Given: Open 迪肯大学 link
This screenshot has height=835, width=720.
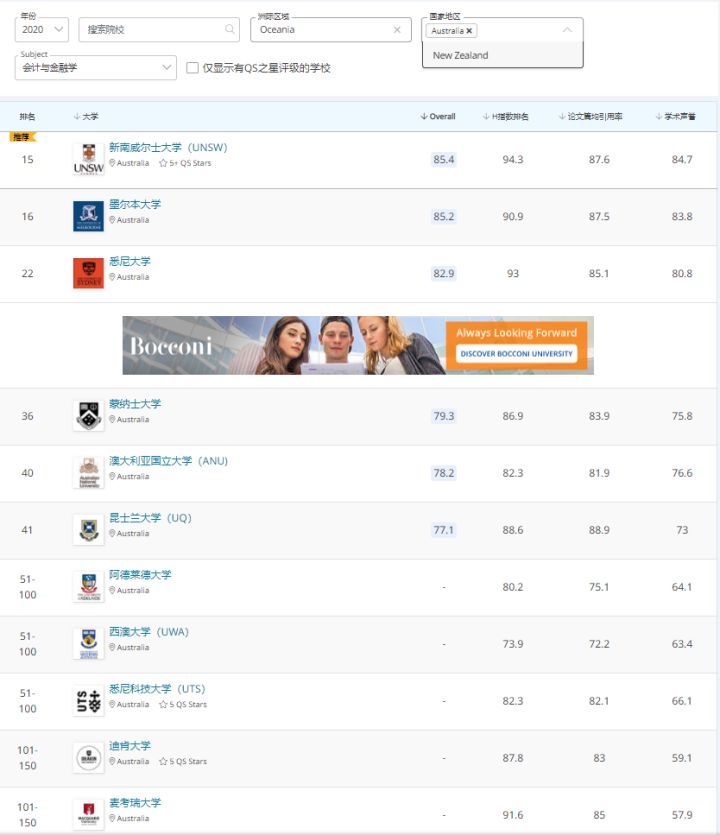Looking at the screenshot, I should 130,746.
